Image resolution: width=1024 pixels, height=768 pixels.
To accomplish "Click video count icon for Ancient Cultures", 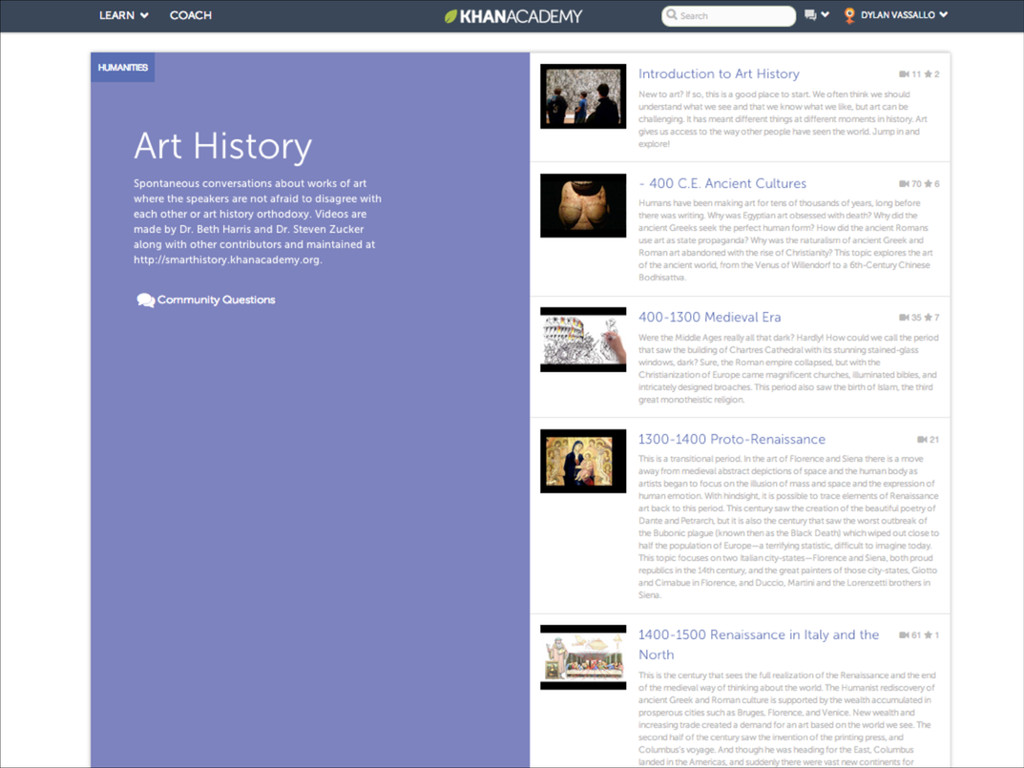I will coord(904,184).
